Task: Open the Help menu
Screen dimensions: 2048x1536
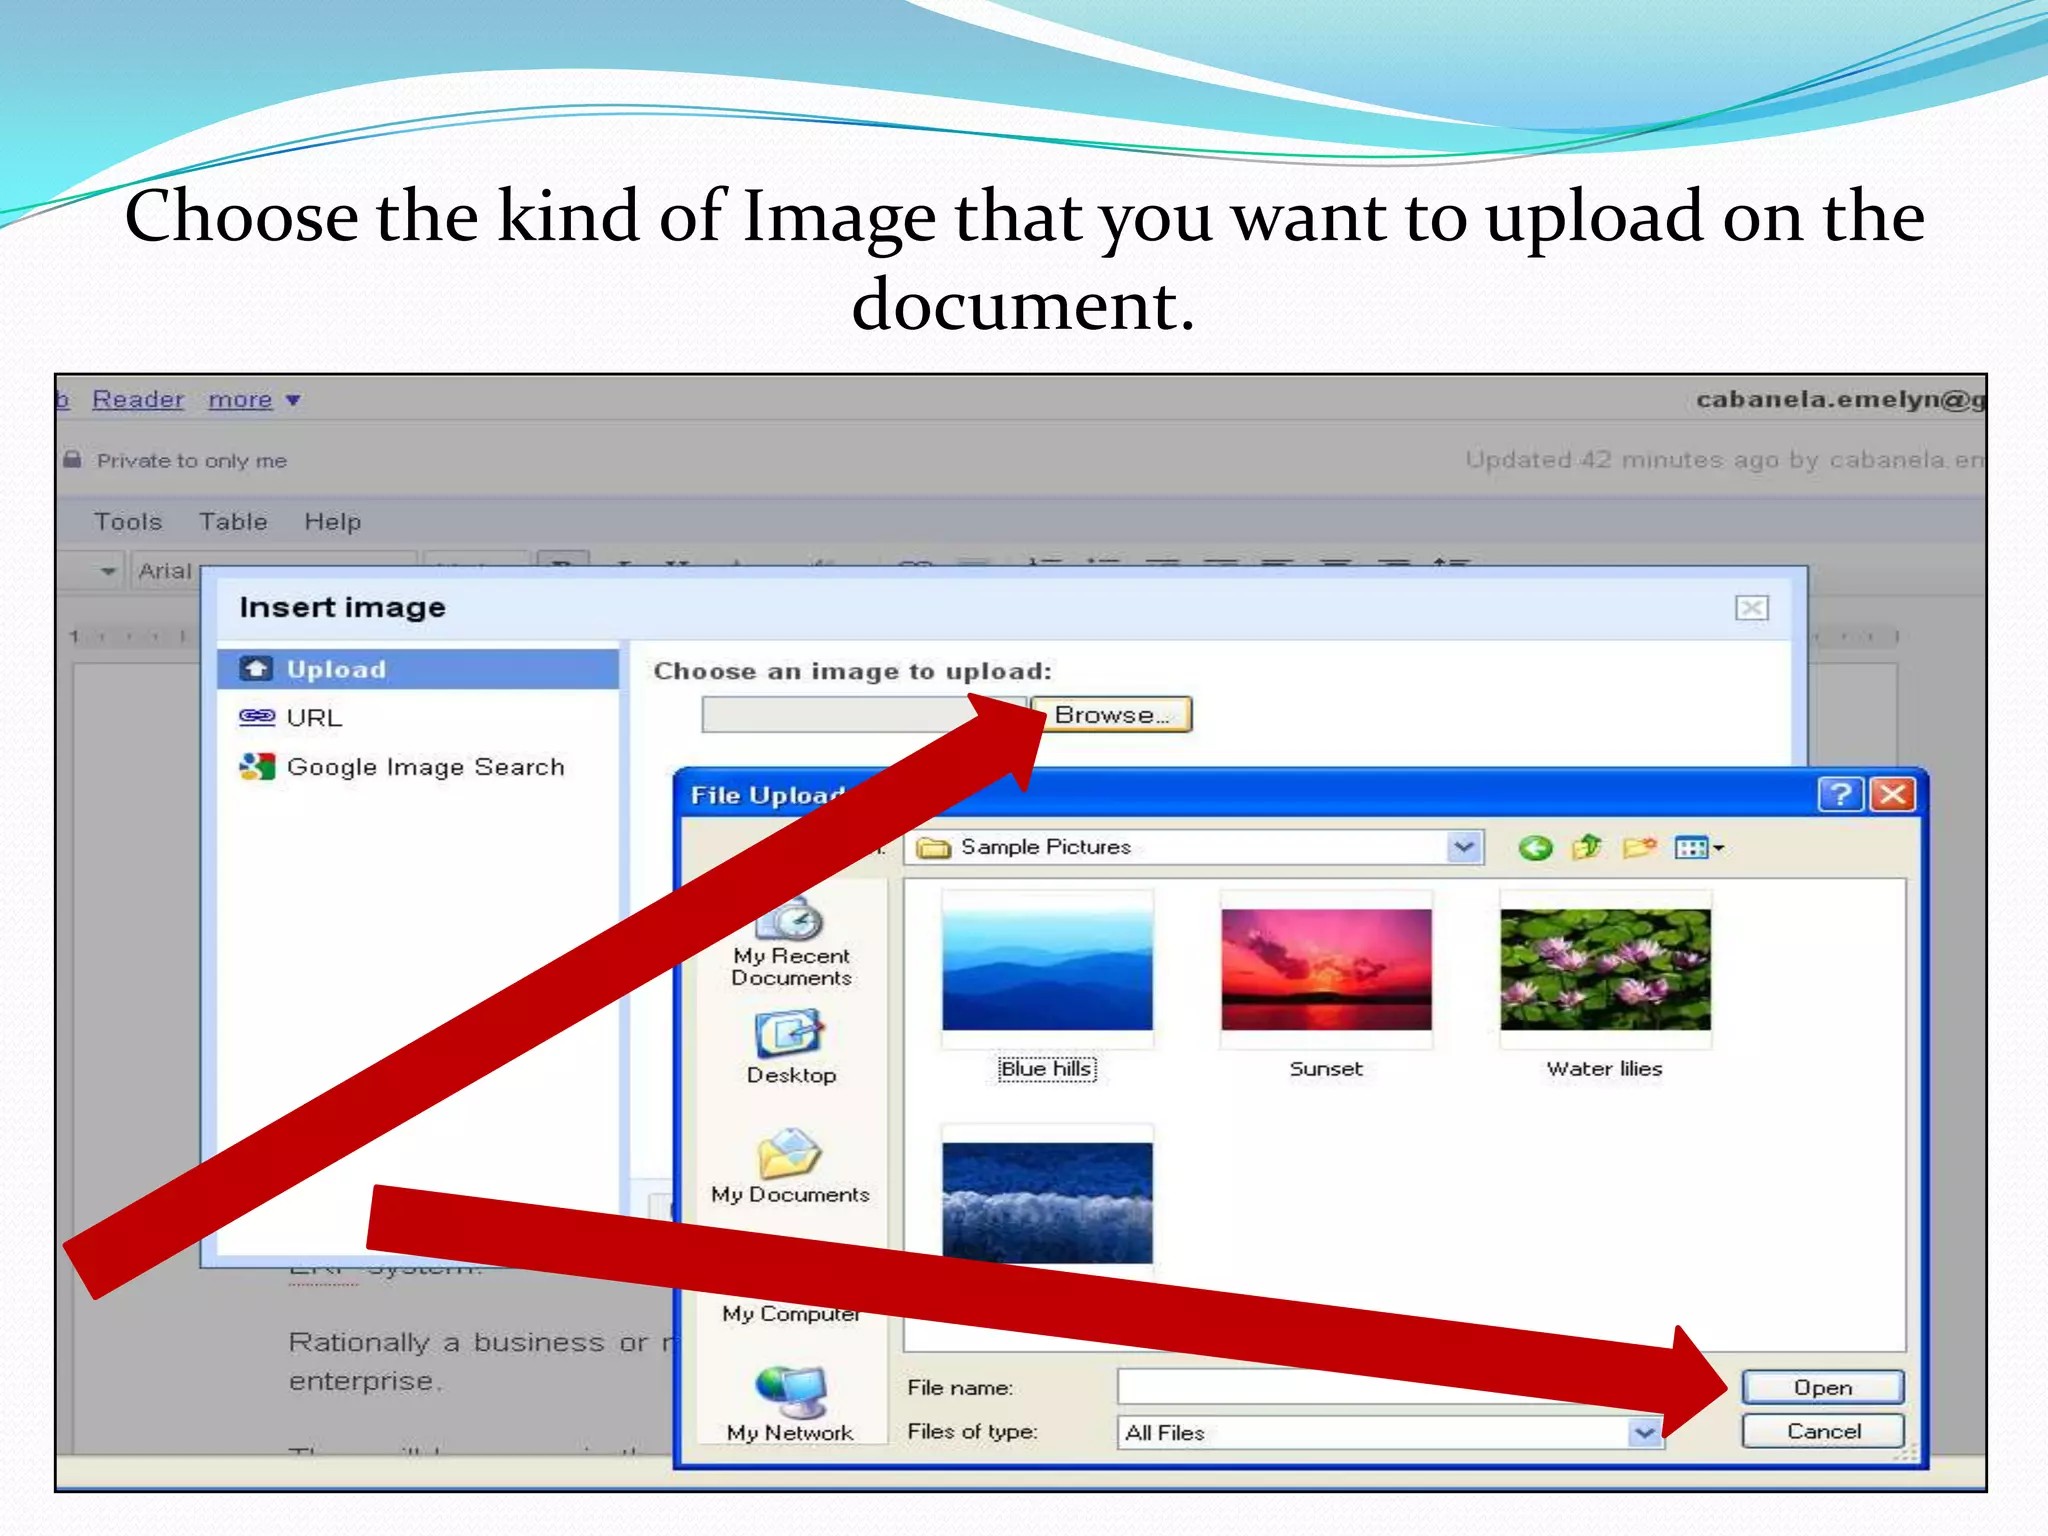Action: pyautogui.click(x=333, y=522)
